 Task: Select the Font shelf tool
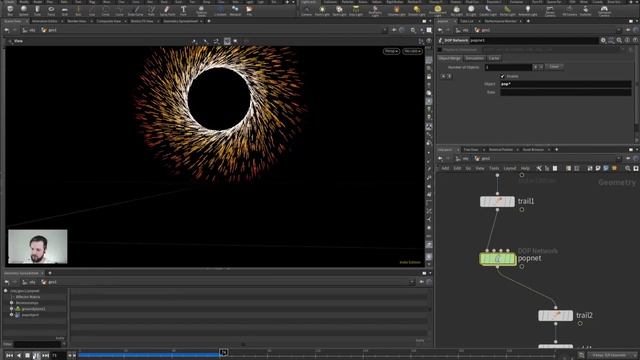183,10
